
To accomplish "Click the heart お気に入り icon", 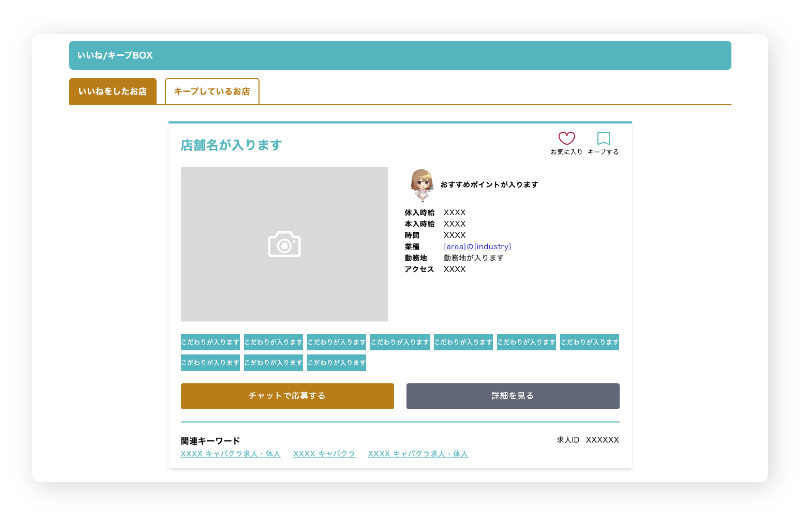I will point(566,139).
